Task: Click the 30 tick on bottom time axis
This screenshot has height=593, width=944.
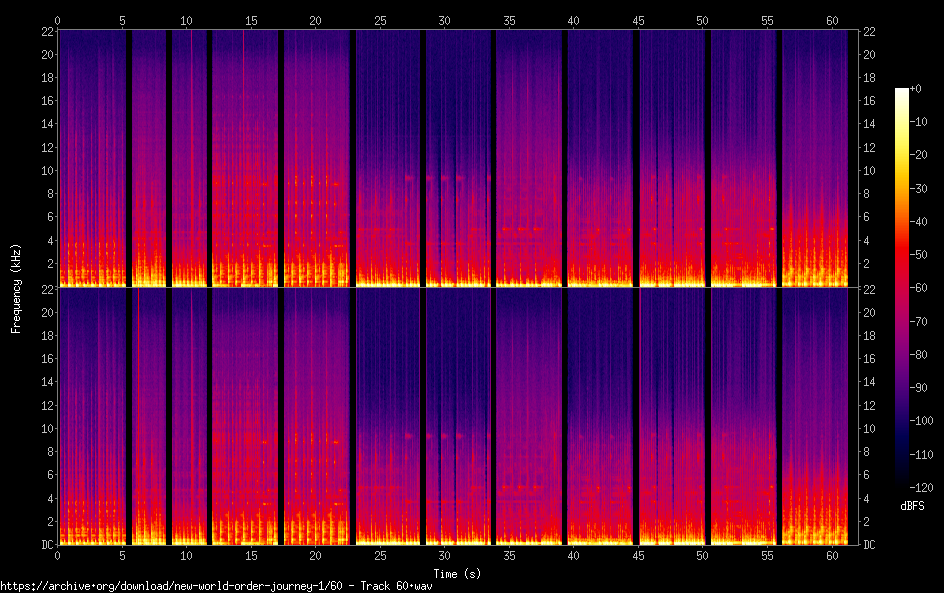Action: pyautogui.click(x=444, y=554)
